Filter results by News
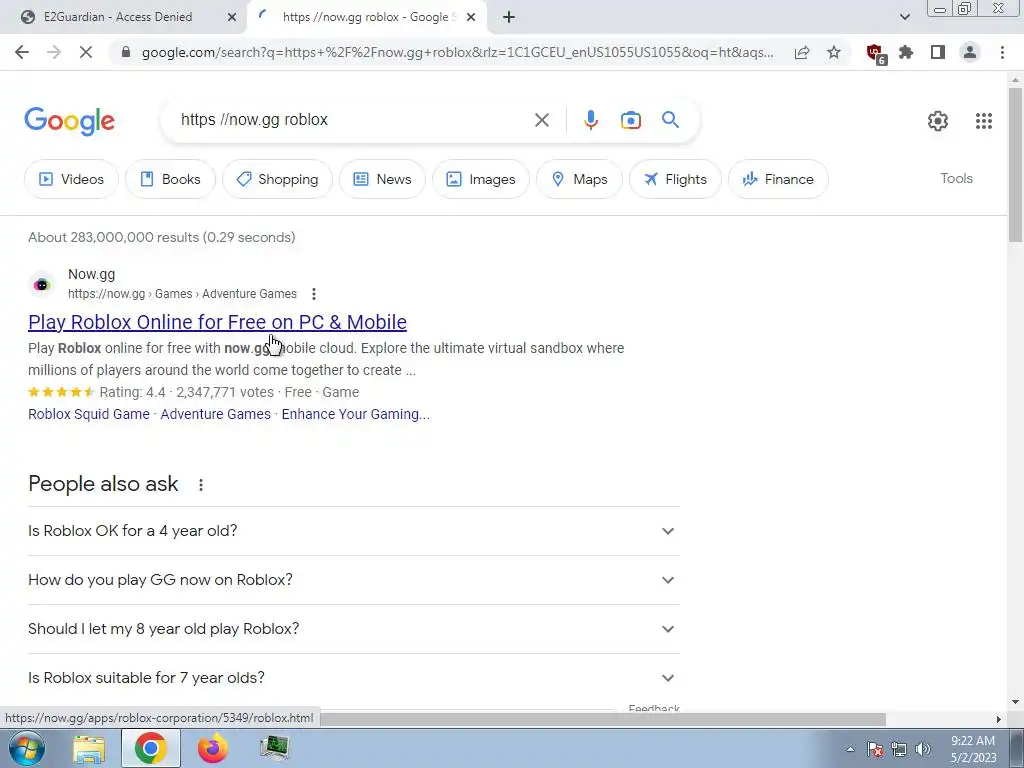Viewport: 1024px width, 768px height. point(383,179)
